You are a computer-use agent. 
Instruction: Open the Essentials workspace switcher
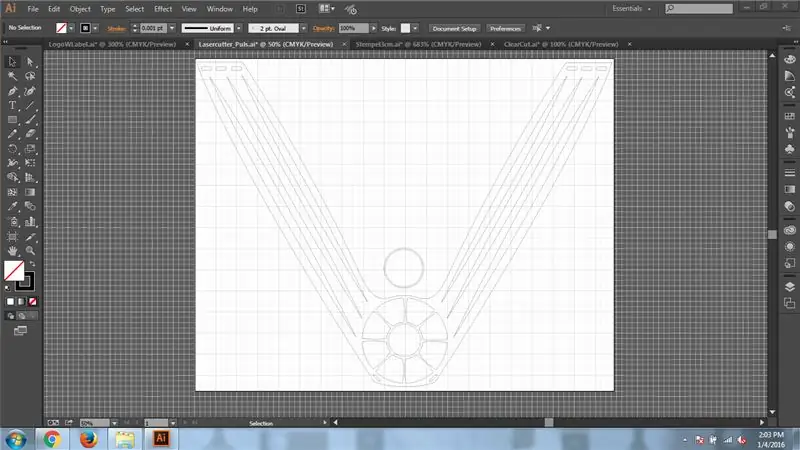[x=632, y=9]
